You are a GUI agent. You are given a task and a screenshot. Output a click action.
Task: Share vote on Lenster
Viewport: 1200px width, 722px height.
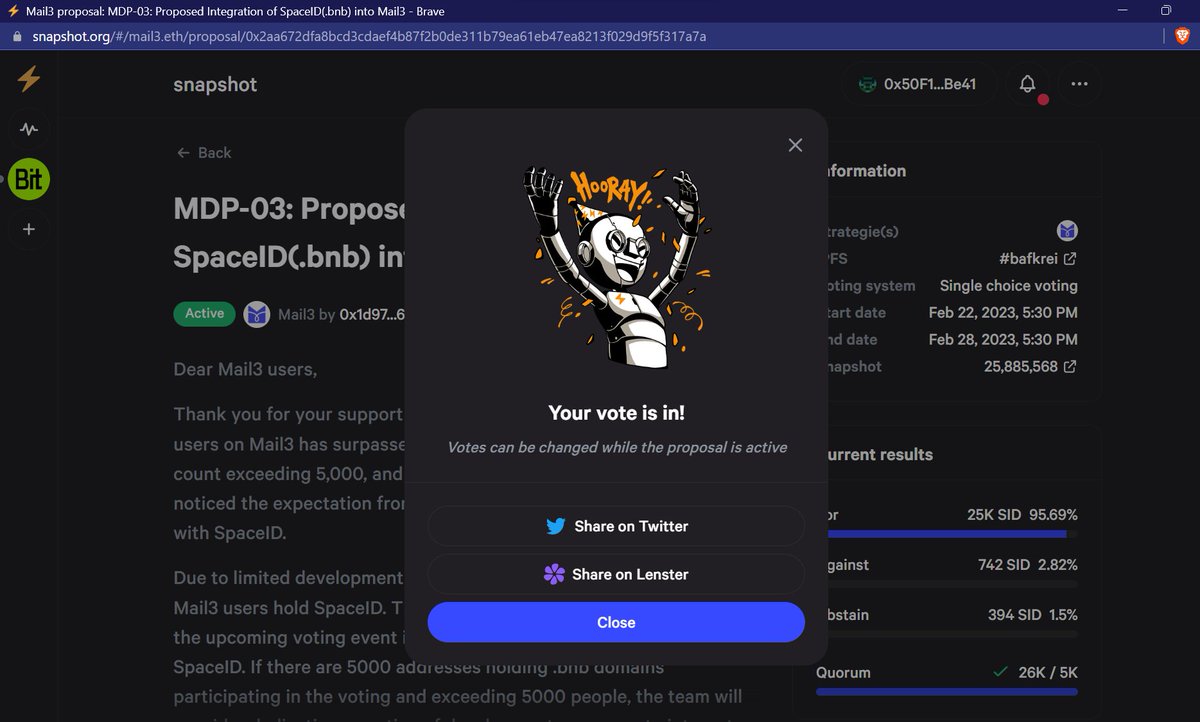[616, 574]
